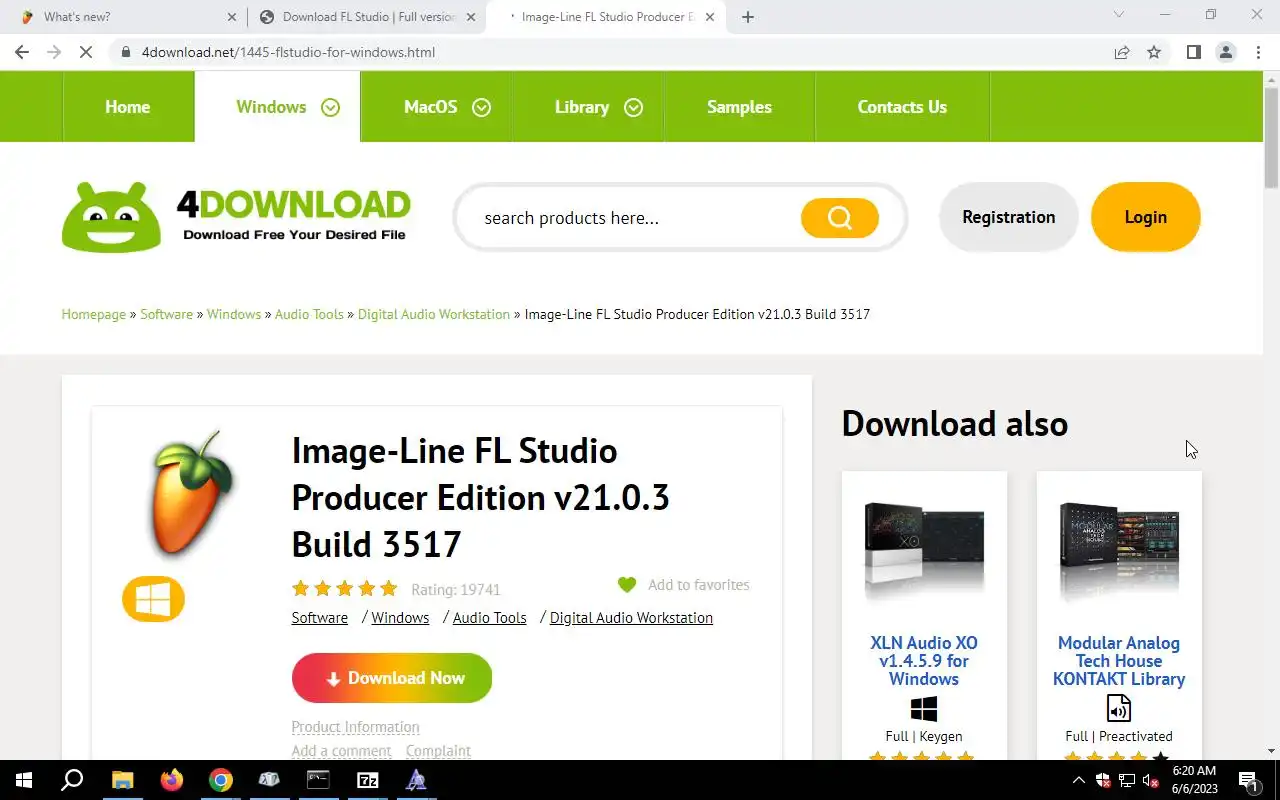This screenshot has height=800, width=1280.
Task: Open the Chrome three-dot menu
Action: 1257,52
